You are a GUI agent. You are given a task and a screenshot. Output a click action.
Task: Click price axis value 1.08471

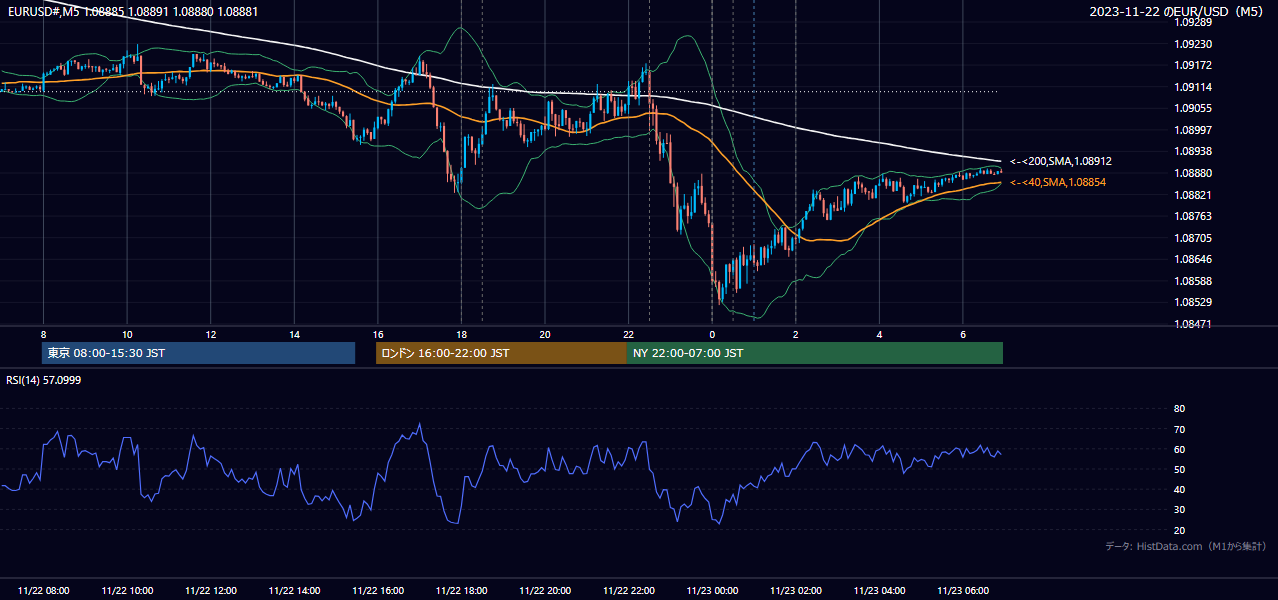[1193, 324]
